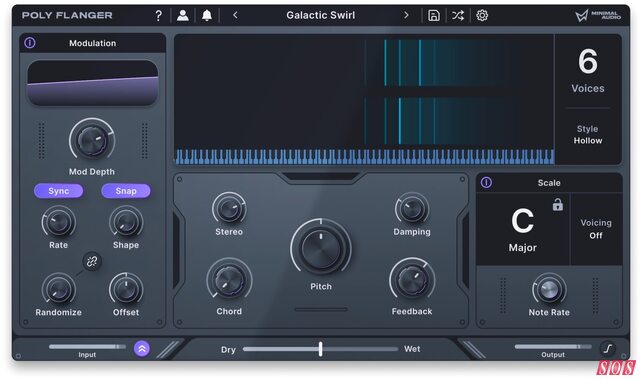Click the Dry label

[228, 350]
